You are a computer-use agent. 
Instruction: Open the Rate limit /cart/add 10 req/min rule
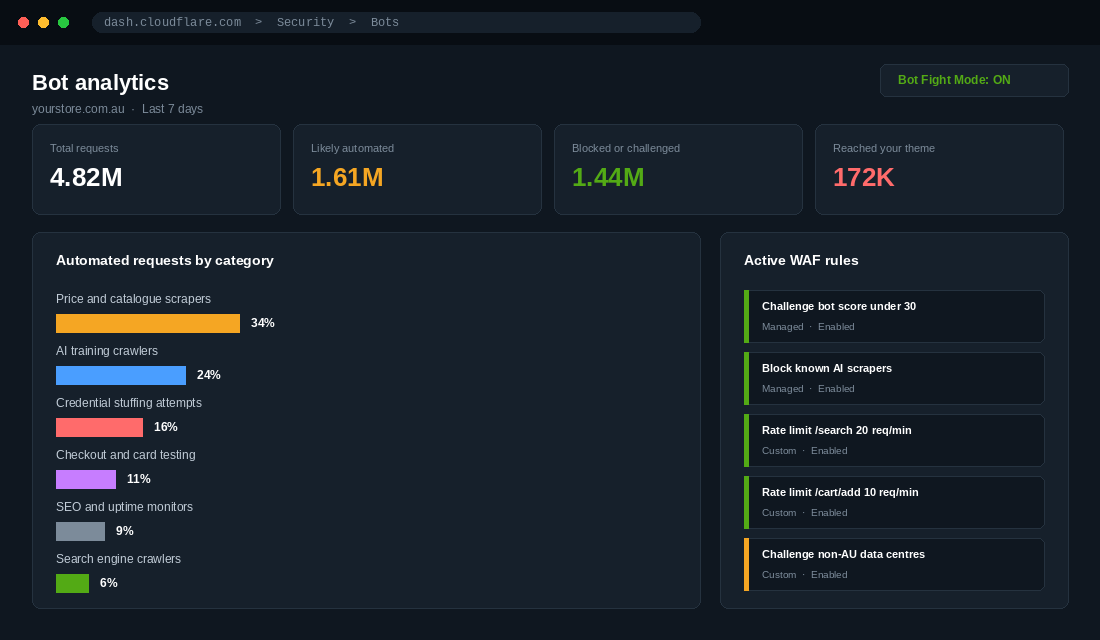click(x=894, y=502)
